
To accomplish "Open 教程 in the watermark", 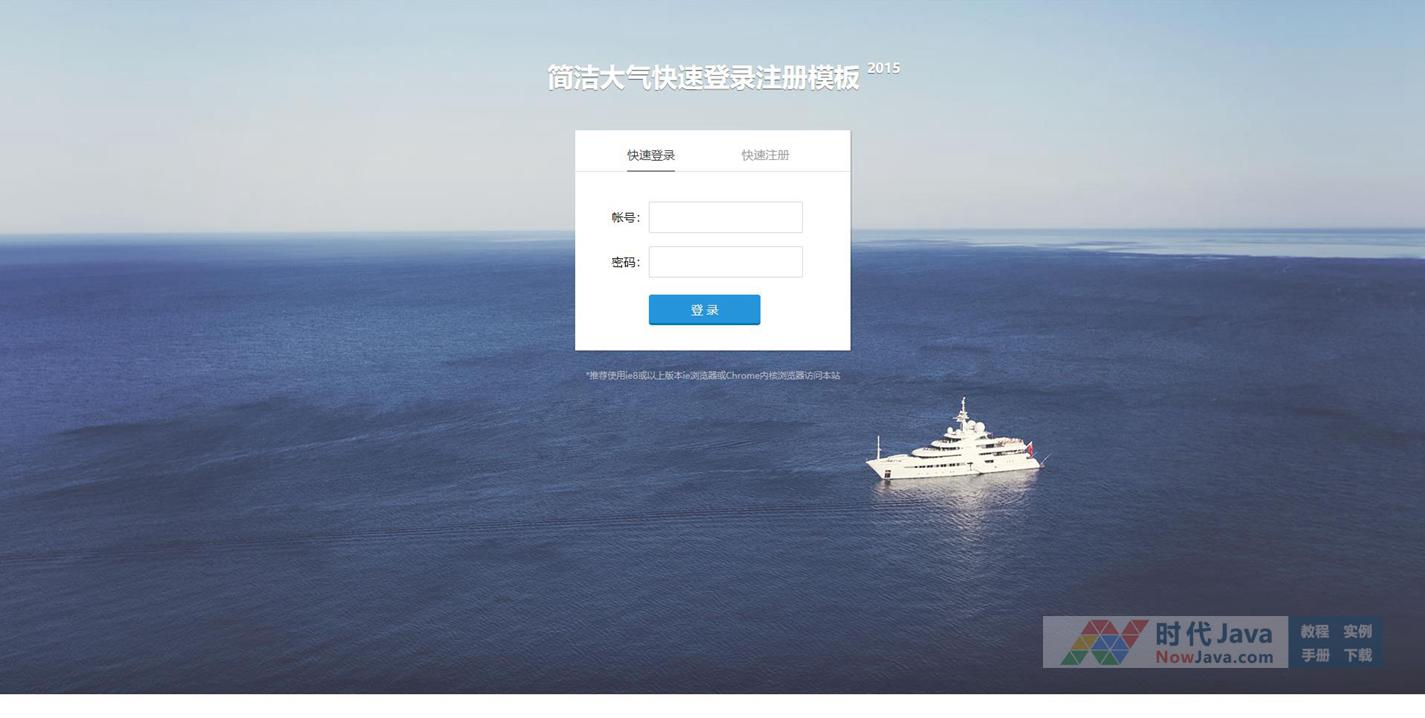I will tap(1314, 631).
